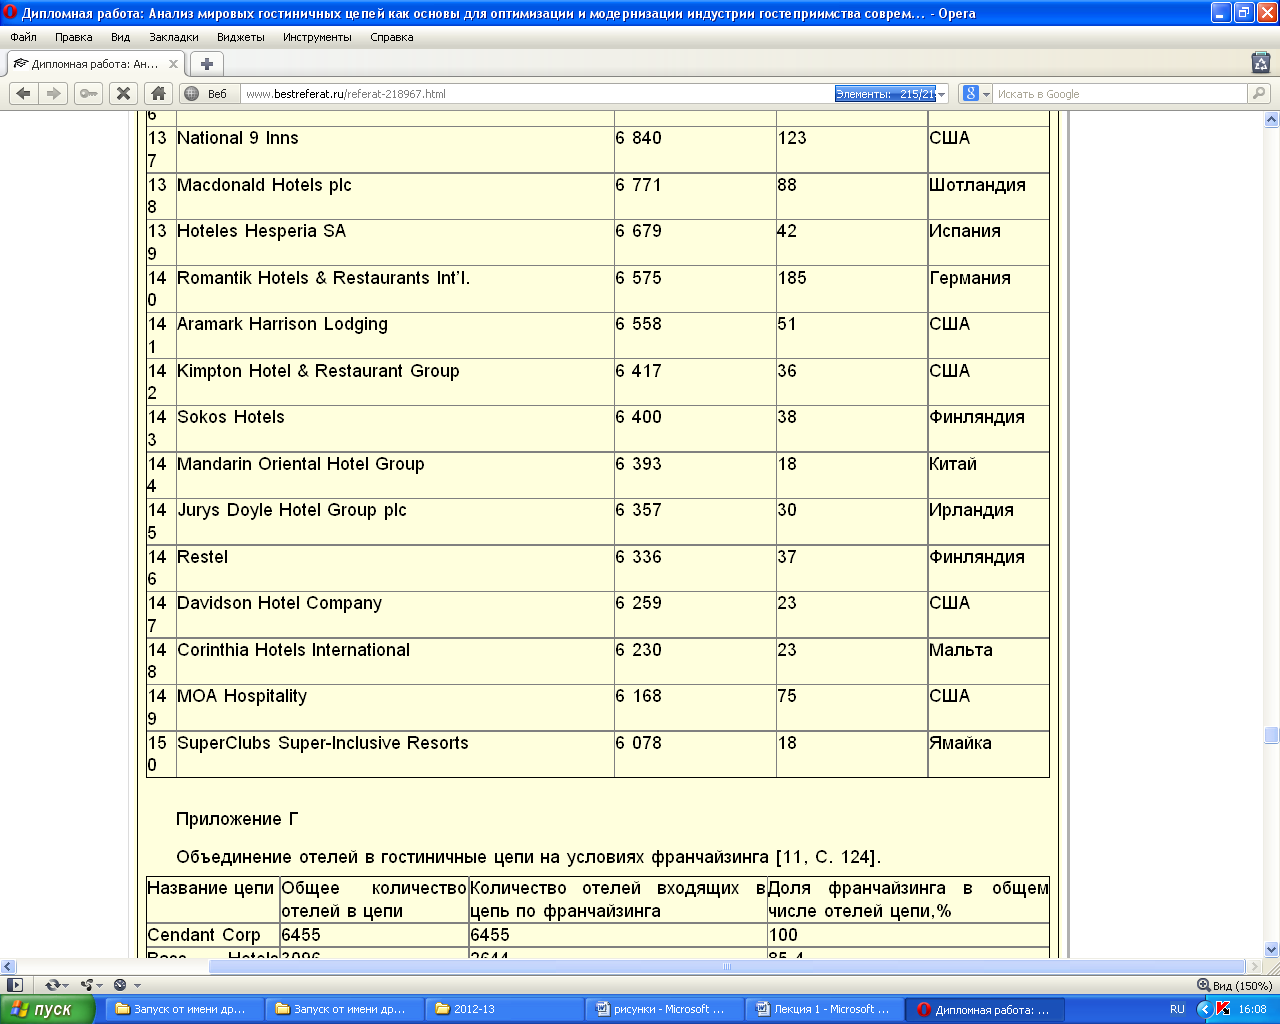Open a new tab with plus button

point(206,64)
